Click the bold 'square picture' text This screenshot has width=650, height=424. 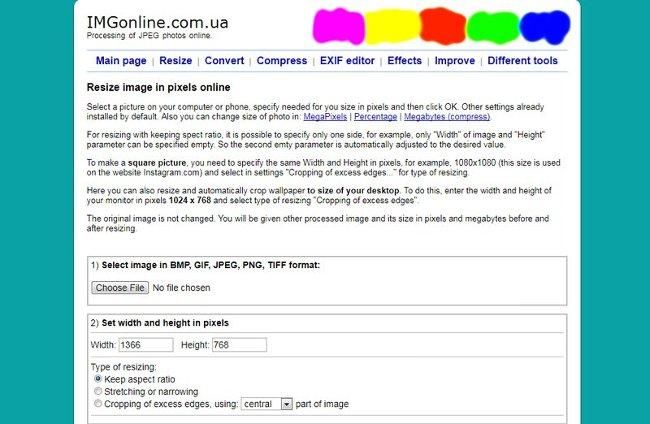pos(157,163)
